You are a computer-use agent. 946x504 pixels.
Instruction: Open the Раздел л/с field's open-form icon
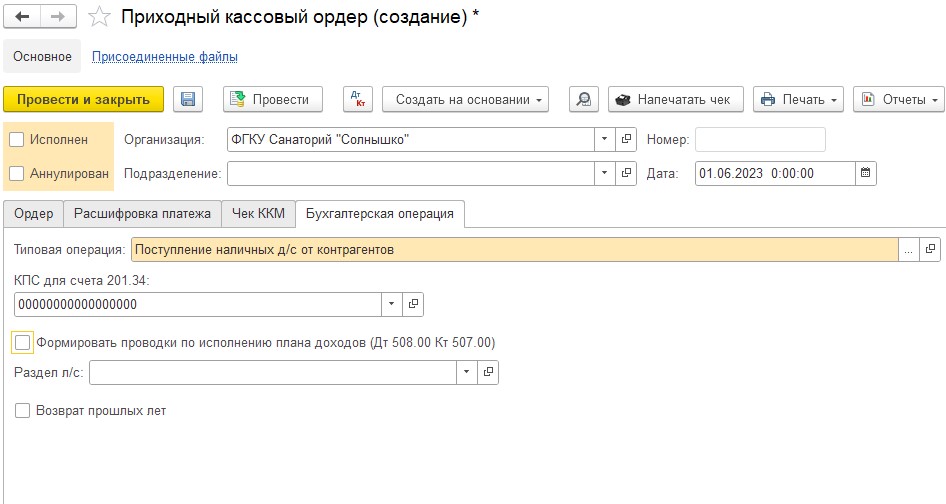[488, 372]
